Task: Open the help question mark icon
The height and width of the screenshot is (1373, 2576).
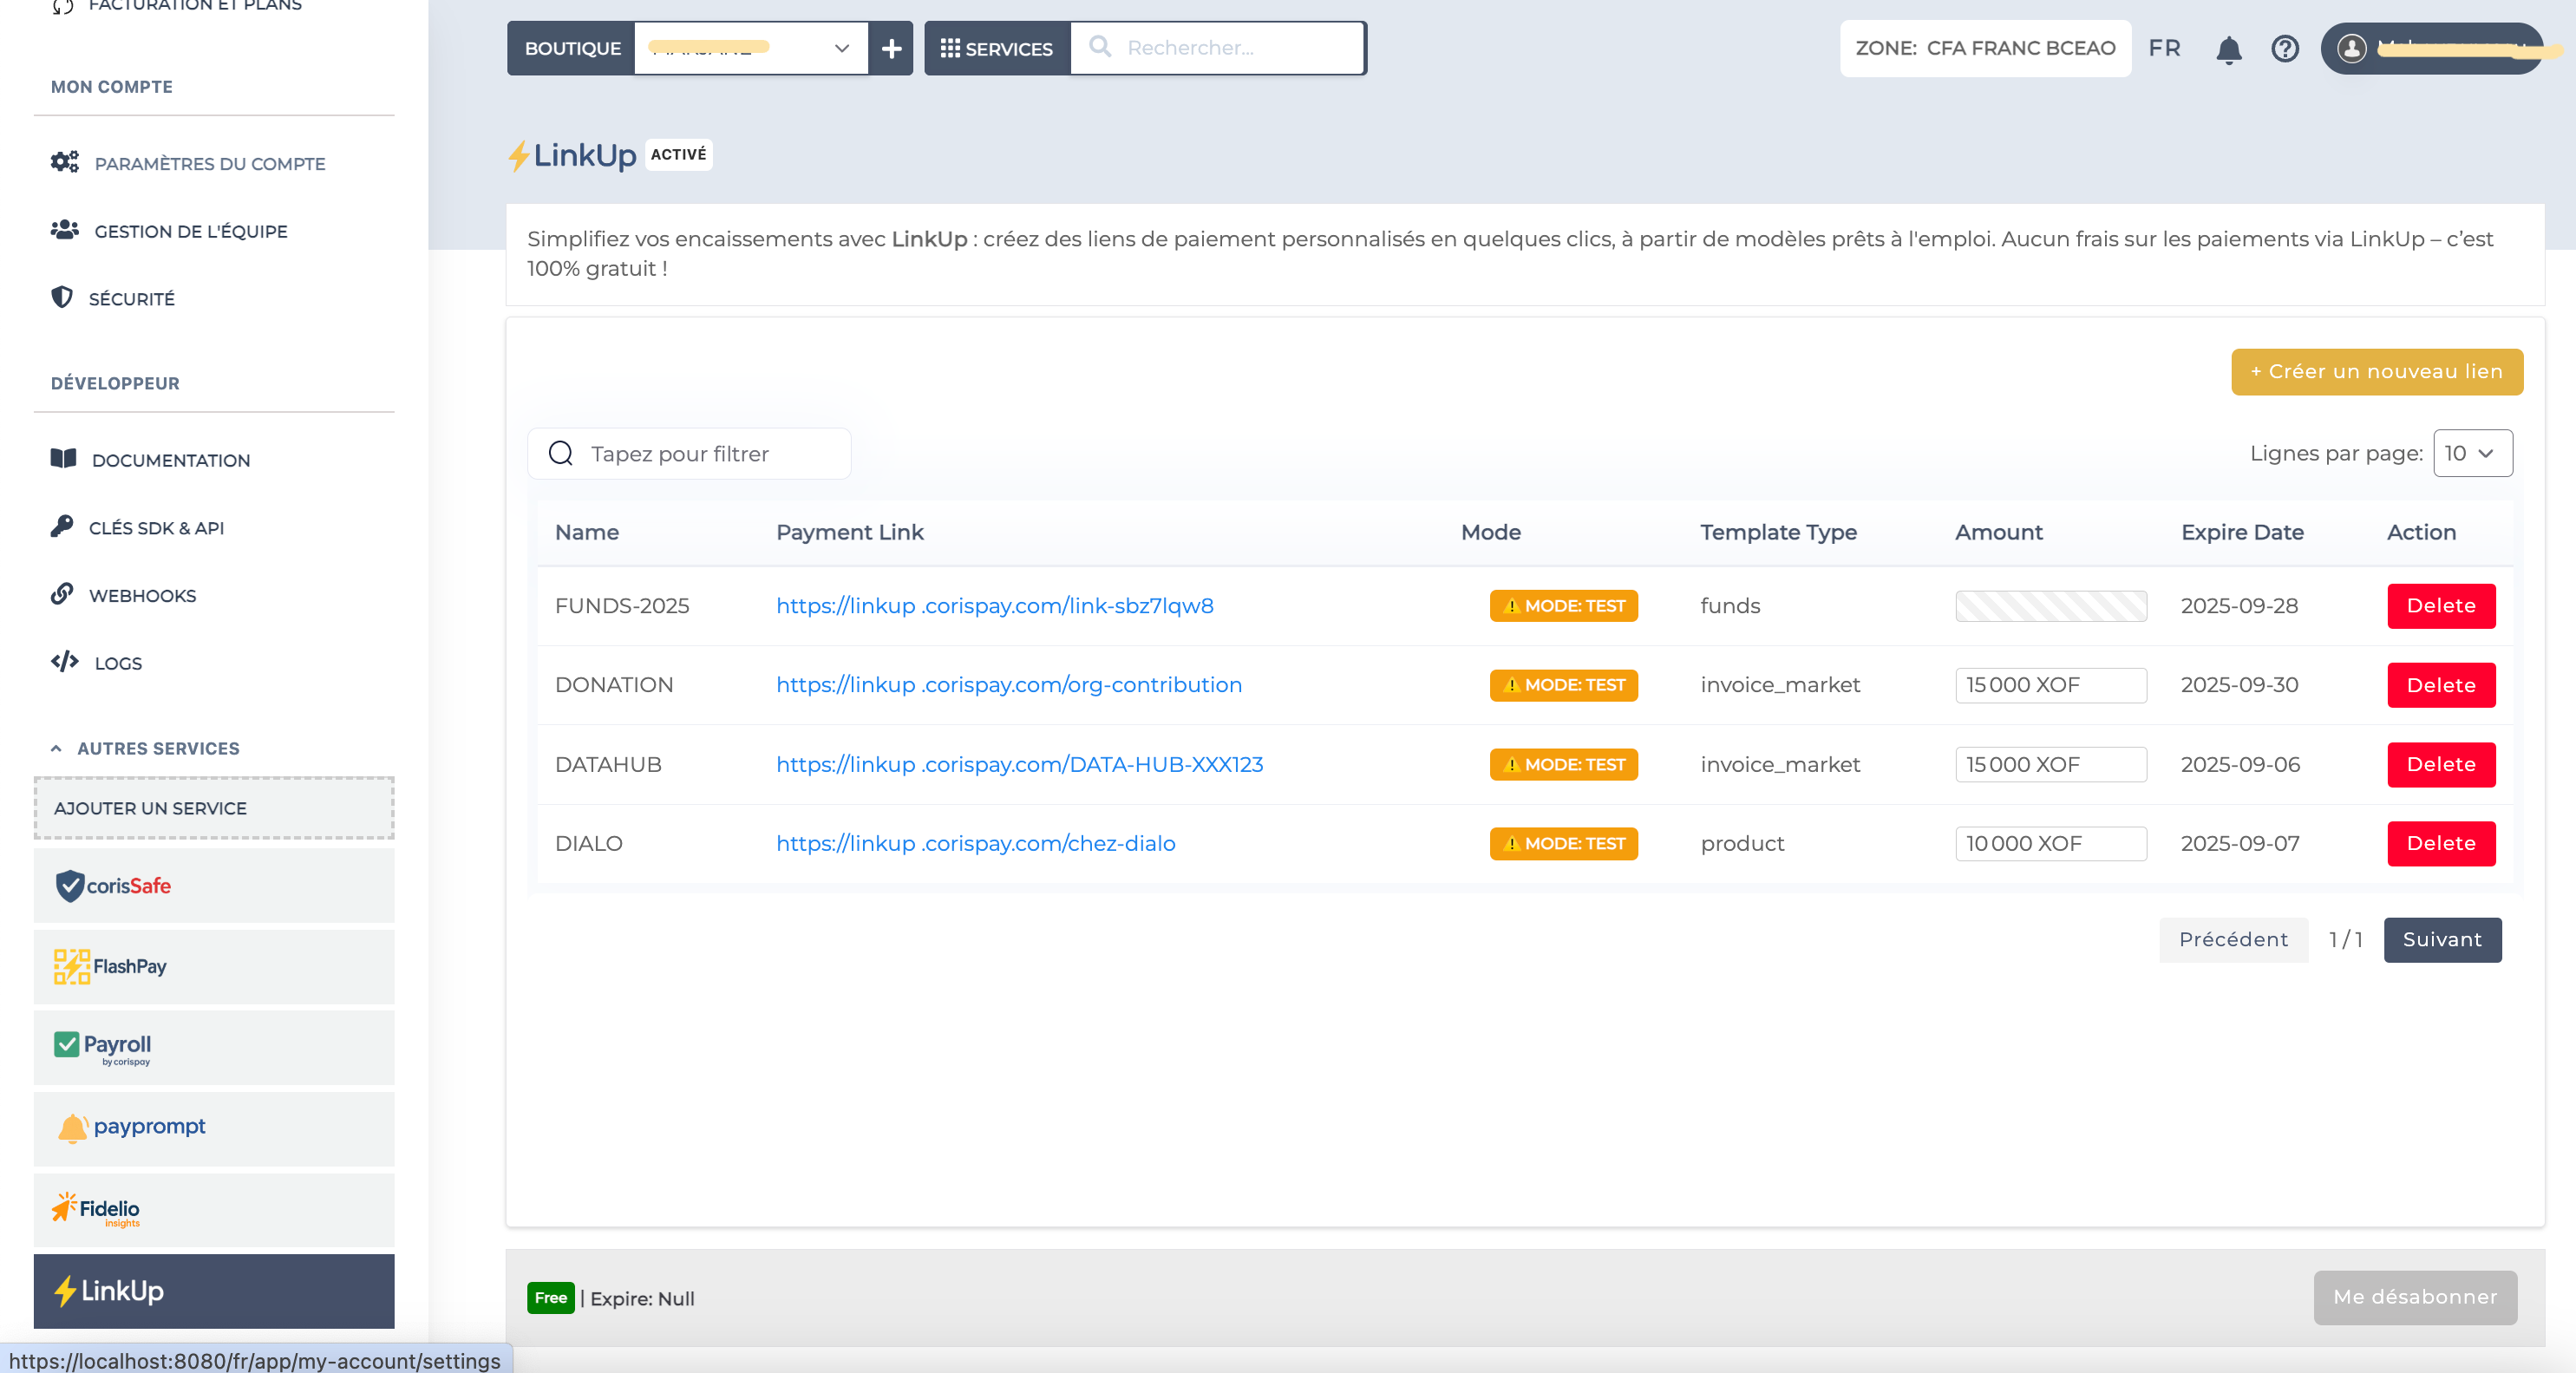Action: click(2284, 48)
